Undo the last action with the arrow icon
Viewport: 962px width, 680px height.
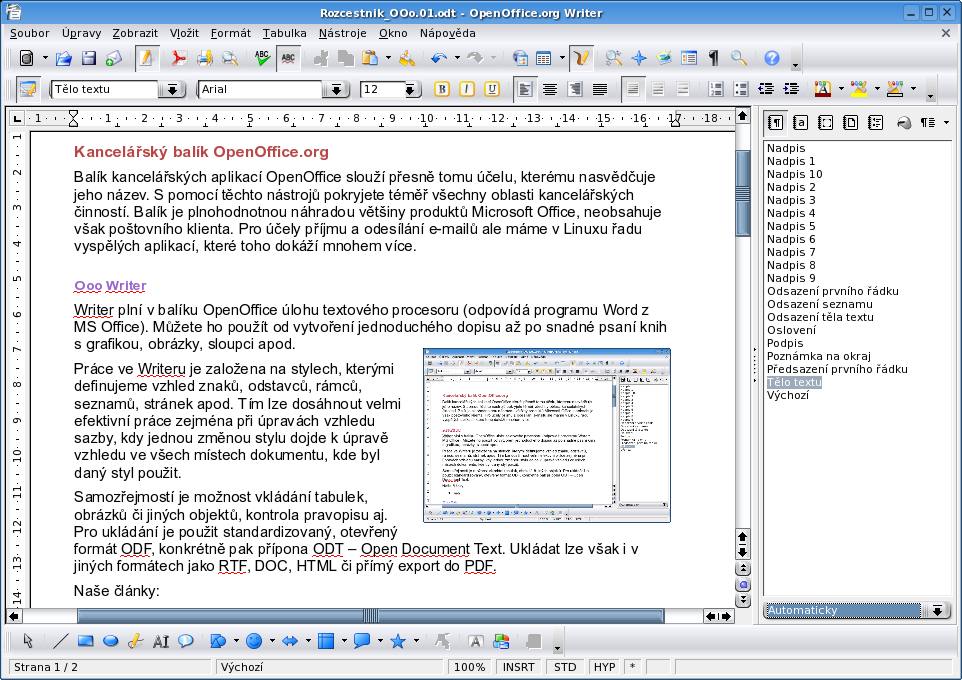coord(439,58)
